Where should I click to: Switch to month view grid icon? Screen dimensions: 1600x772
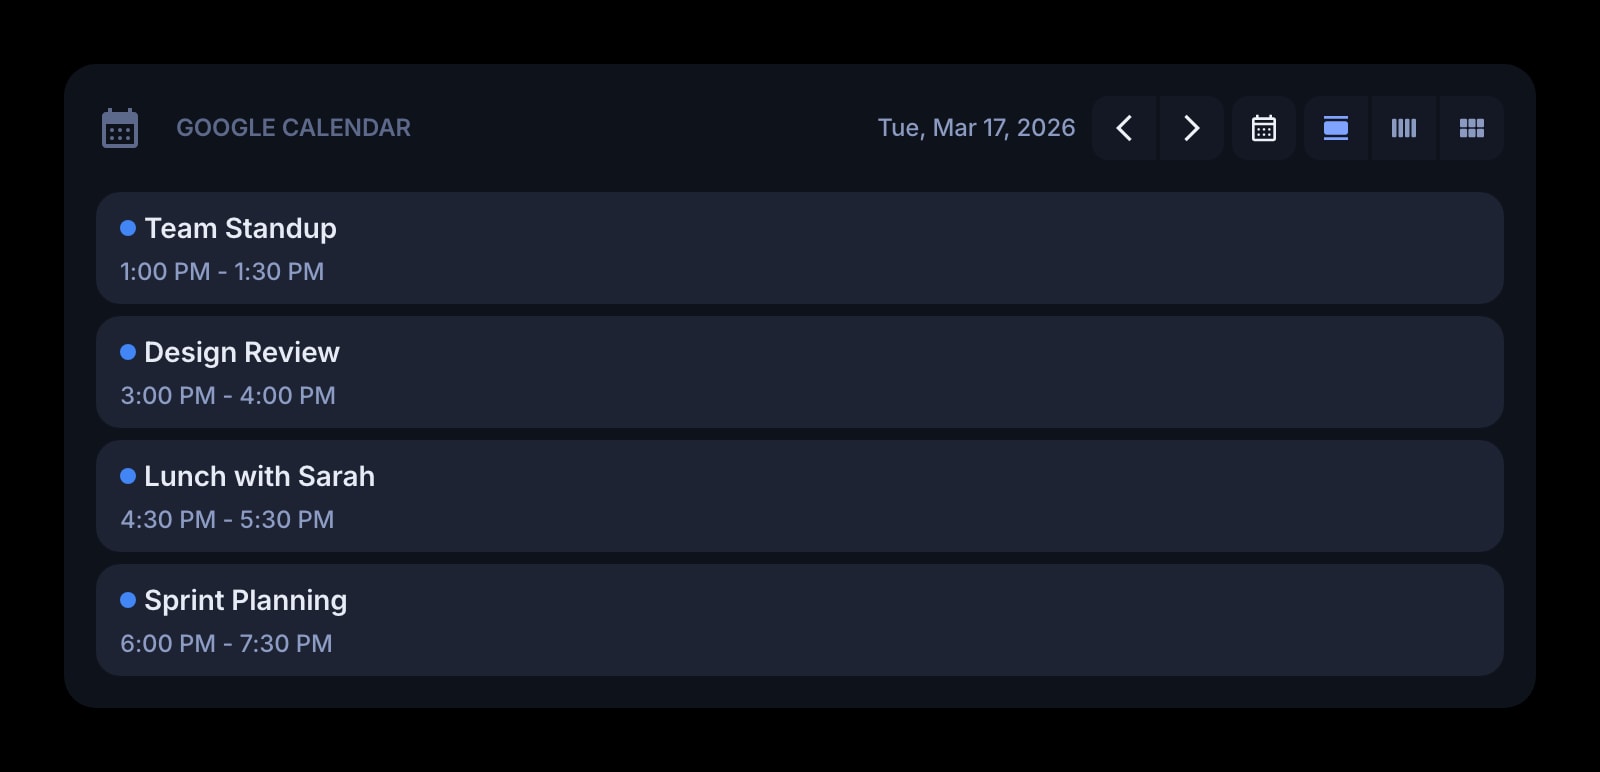tap(1471, 128)
